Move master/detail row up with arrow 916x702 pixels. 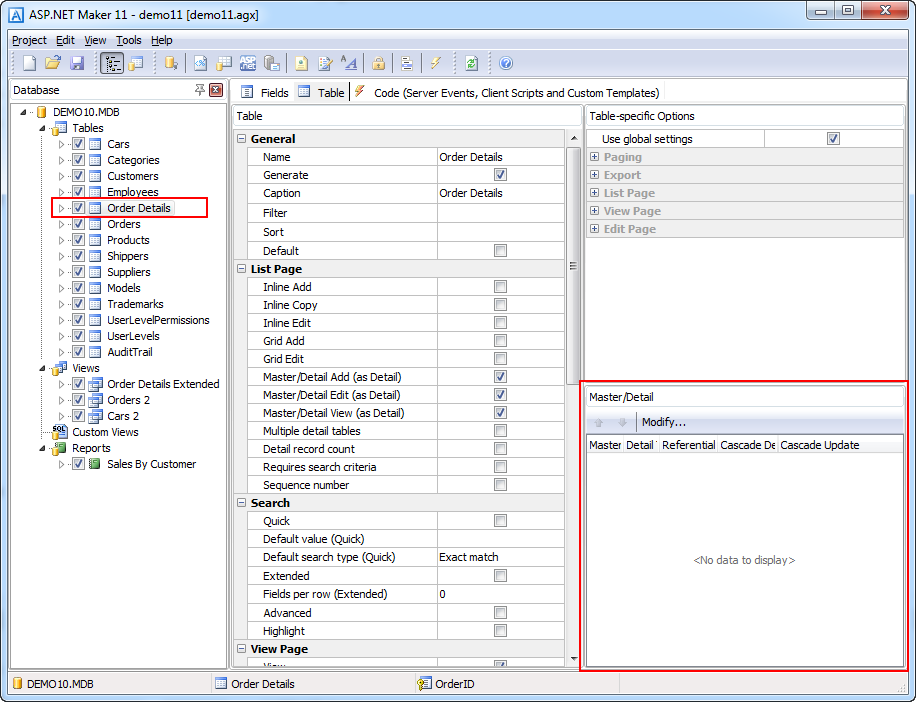(x=598, y=422)
